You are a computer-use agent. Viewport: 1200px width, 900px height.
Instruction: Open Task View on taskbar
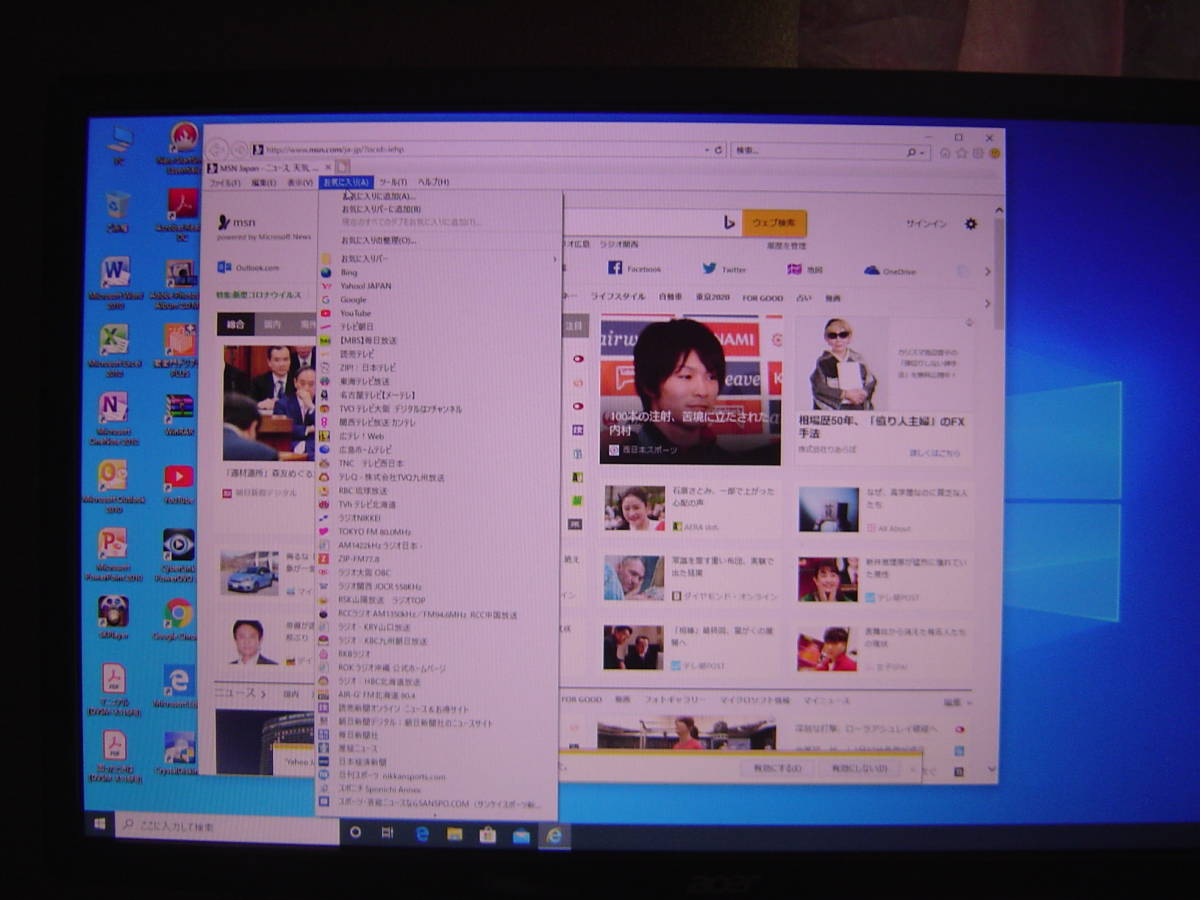[387, 832]
